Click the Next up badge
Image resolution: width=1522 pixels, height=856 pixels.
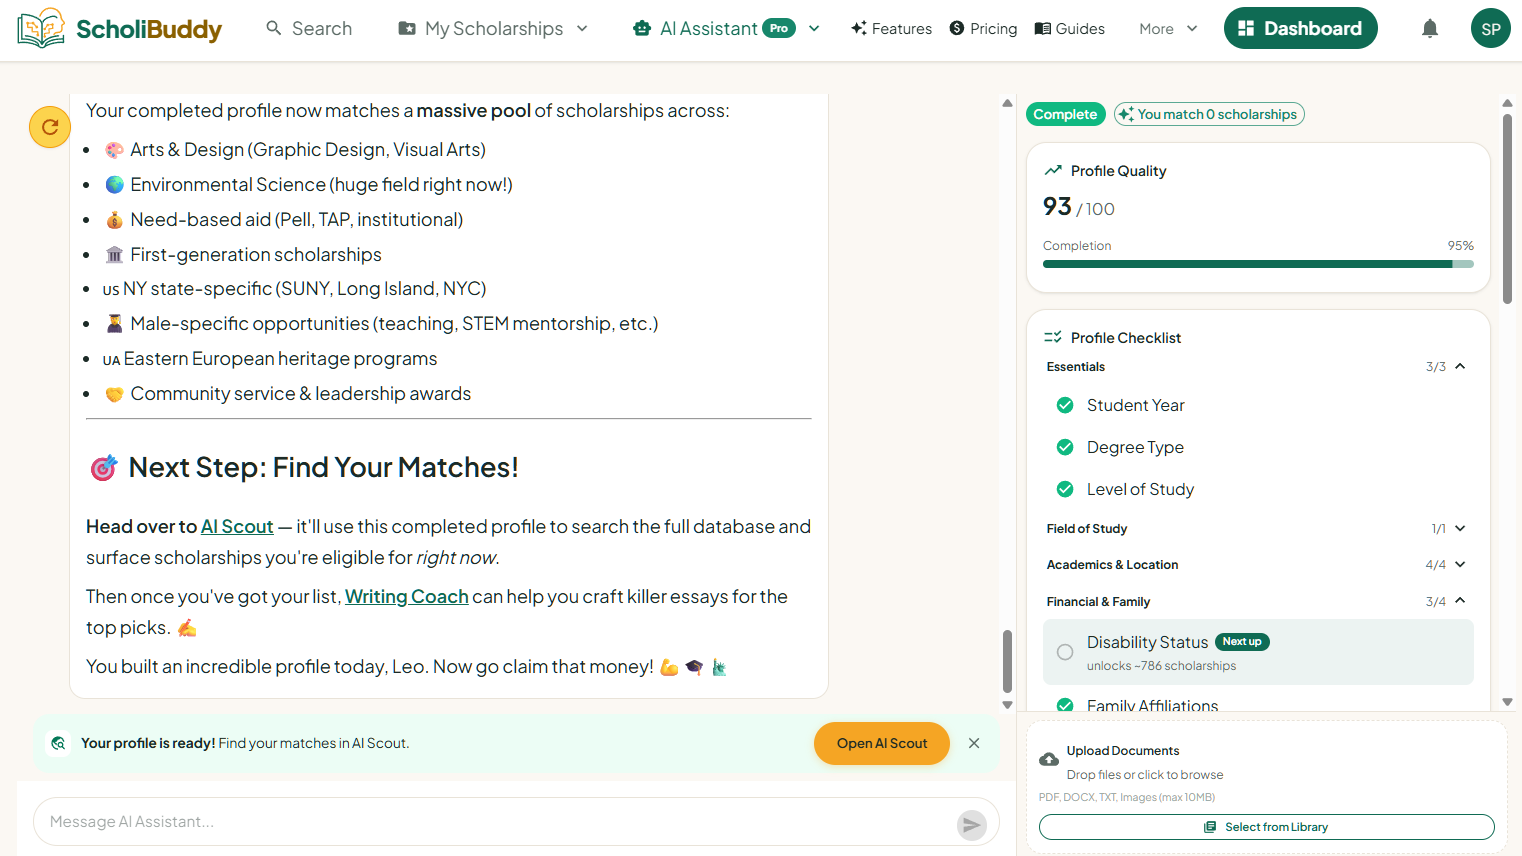pyautogui.click(x=1242, y=642)
